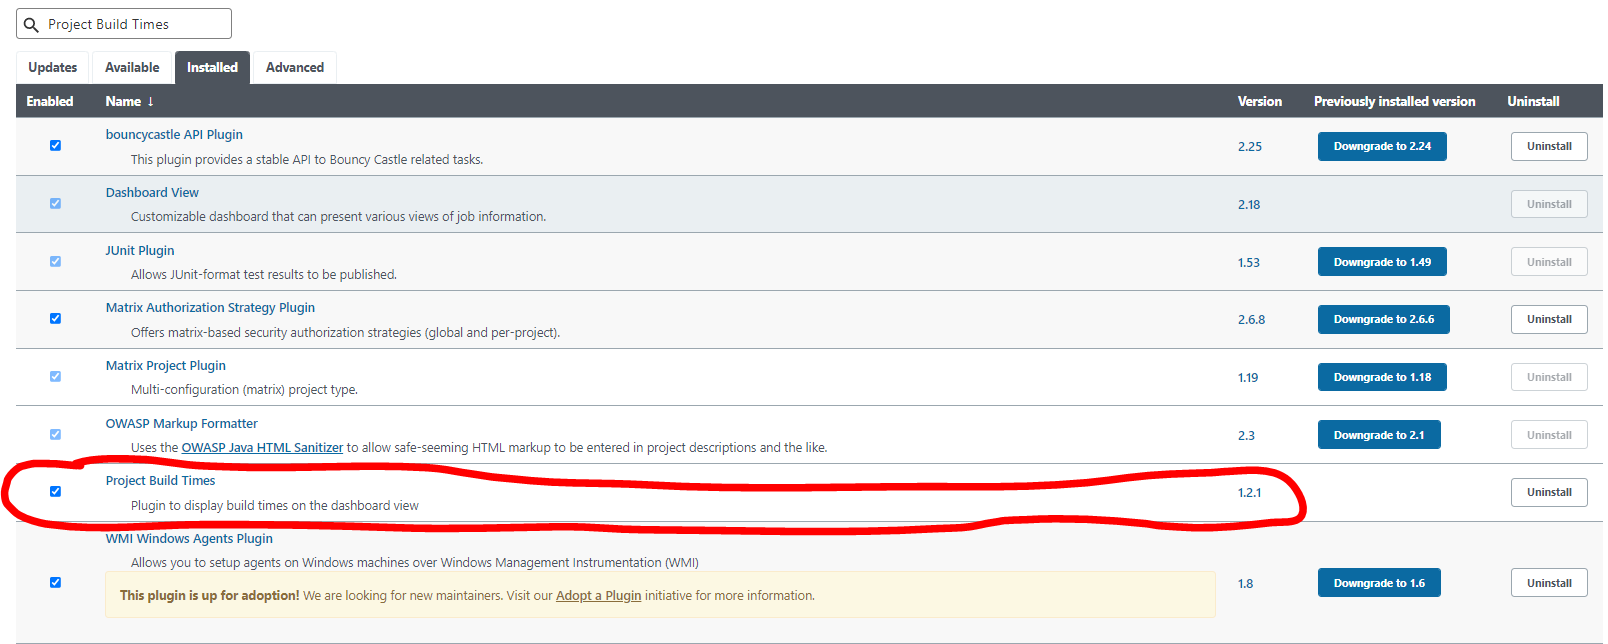Click the Uninstall column header
This screenshot has width=1608, height=644.
[1533, 101]
